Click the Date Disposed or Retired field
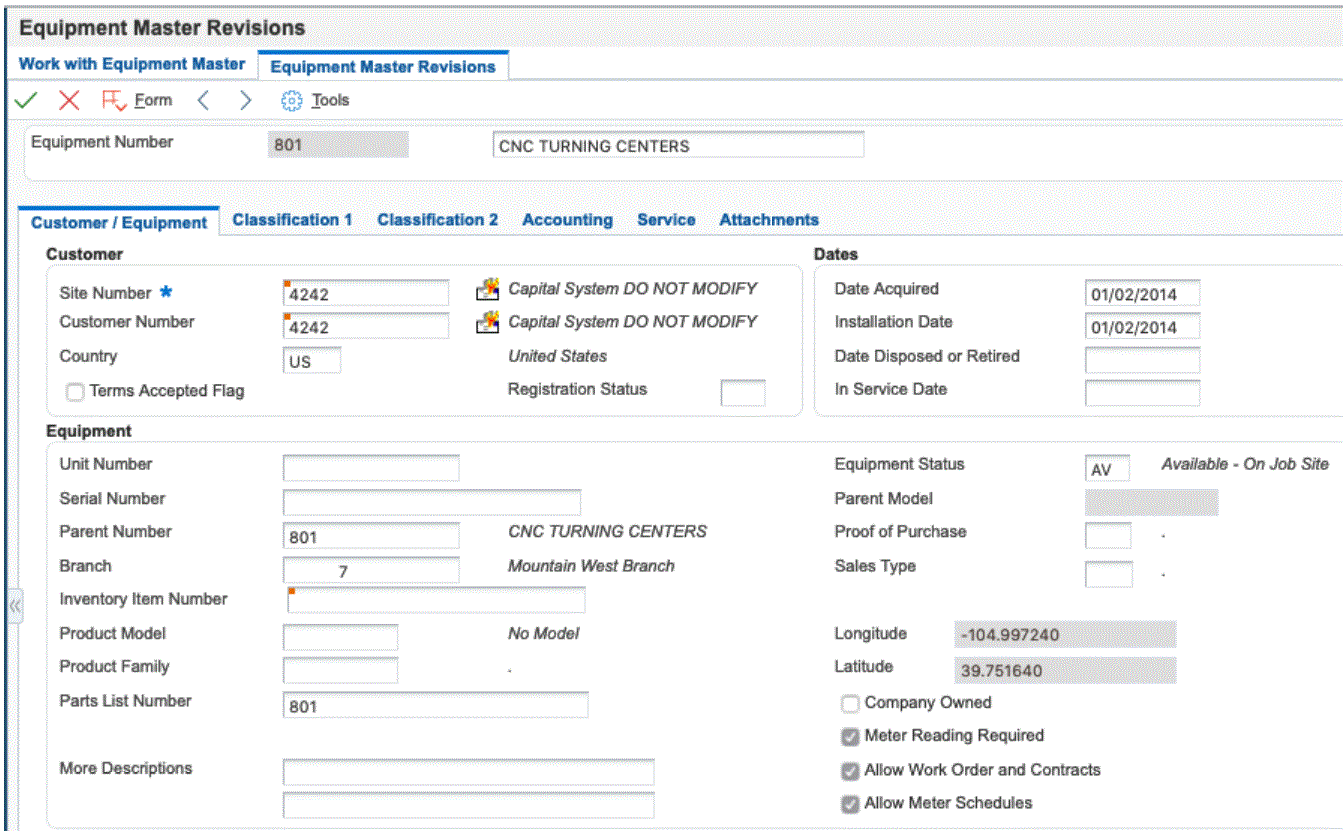The width and height of the screenshot is (1343, 831). [1141, 360]
